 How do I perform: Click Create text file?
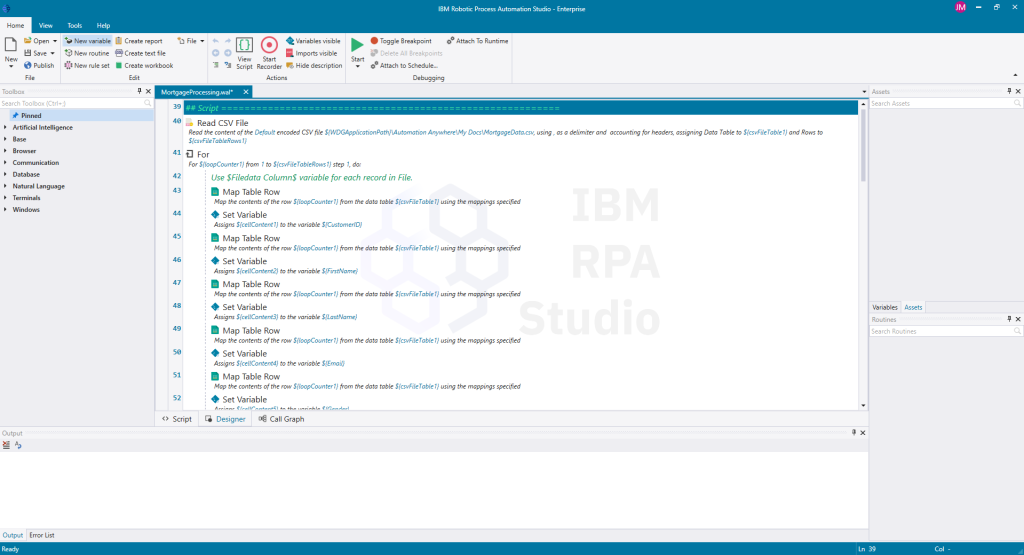[140, 53]
